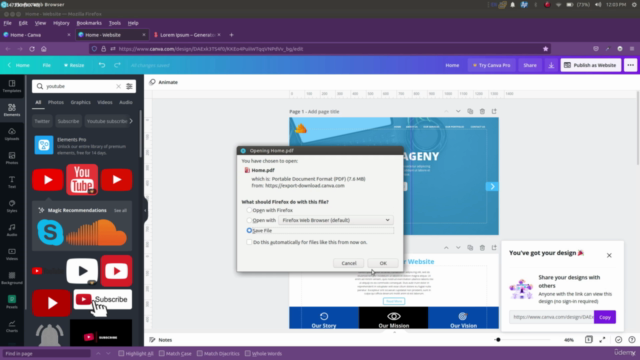Click See all in Magic Recommendations
Screen dimensions: 640x360
point(120,211)
